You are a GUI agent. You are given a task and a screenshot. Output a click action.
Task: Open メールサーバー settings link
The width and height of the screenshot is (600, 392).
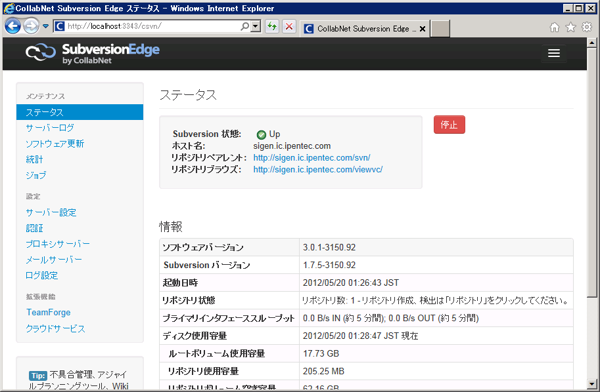point(54,260)
